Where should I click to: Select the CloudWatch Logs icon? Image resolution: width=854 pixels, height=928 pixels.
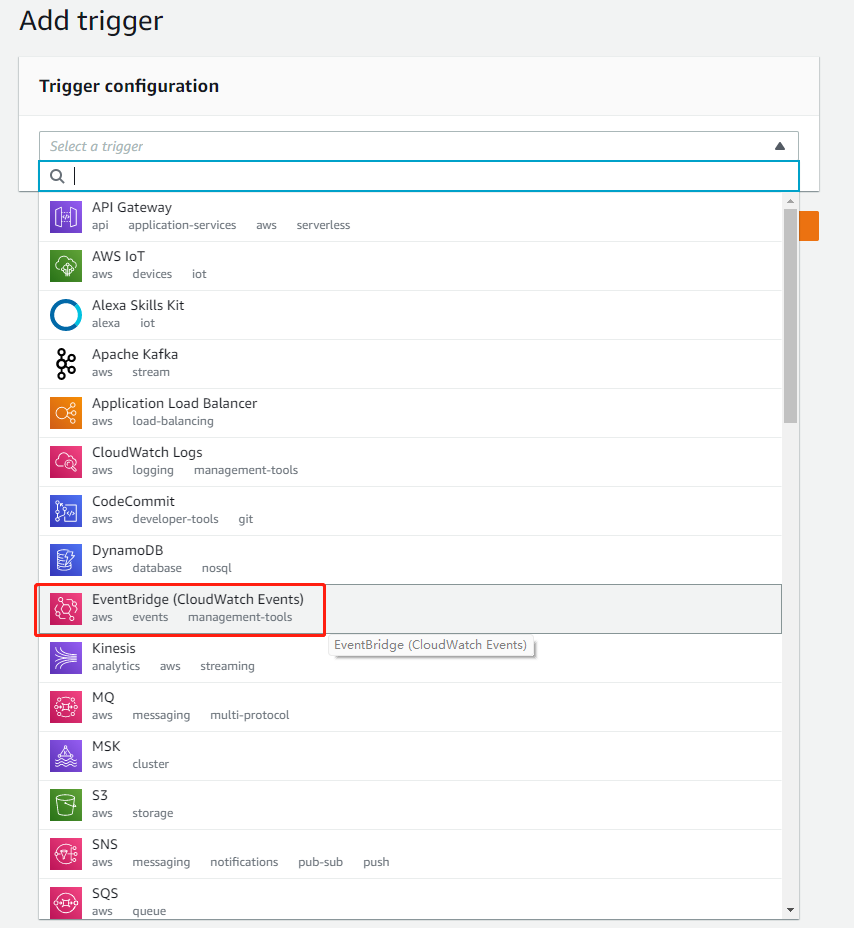pos(66,461)
